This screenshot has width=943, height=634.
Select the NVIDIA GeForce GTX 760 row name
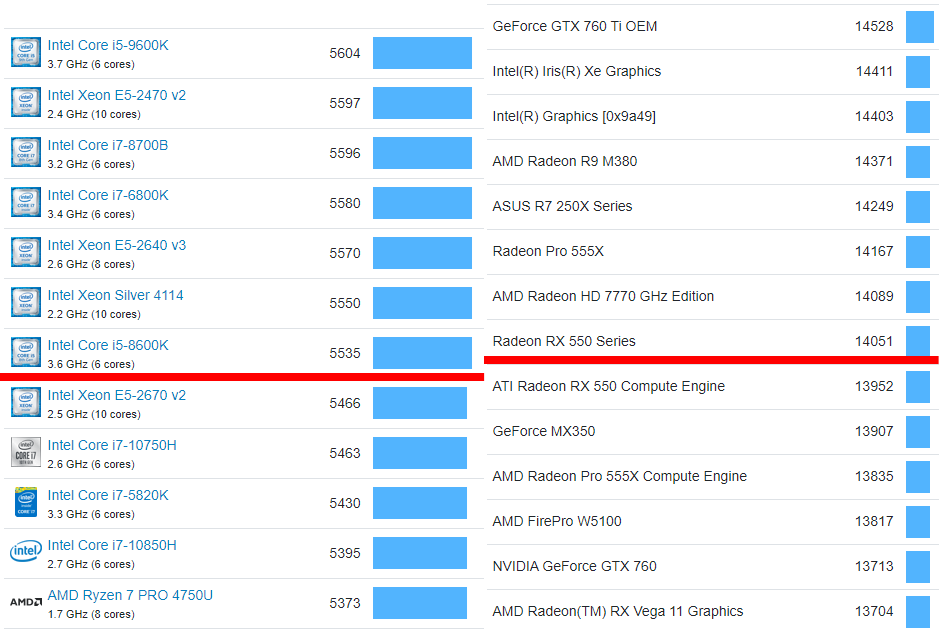(574, 566)
